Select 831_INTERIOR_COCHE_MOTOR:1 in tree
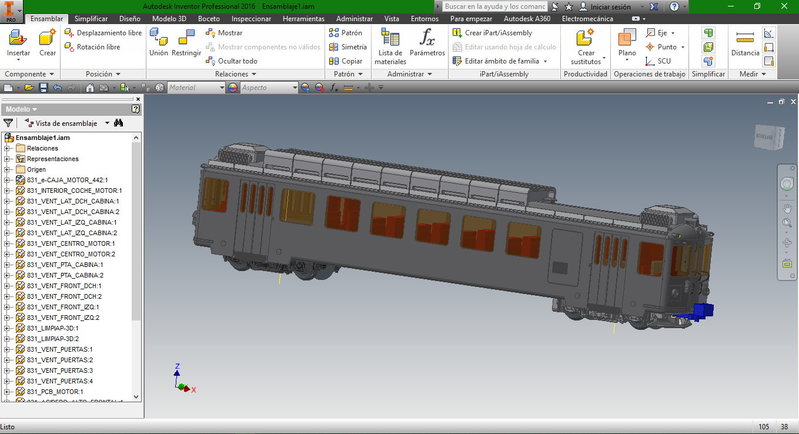This screenshot has height=434, width=799. [74, 191]
